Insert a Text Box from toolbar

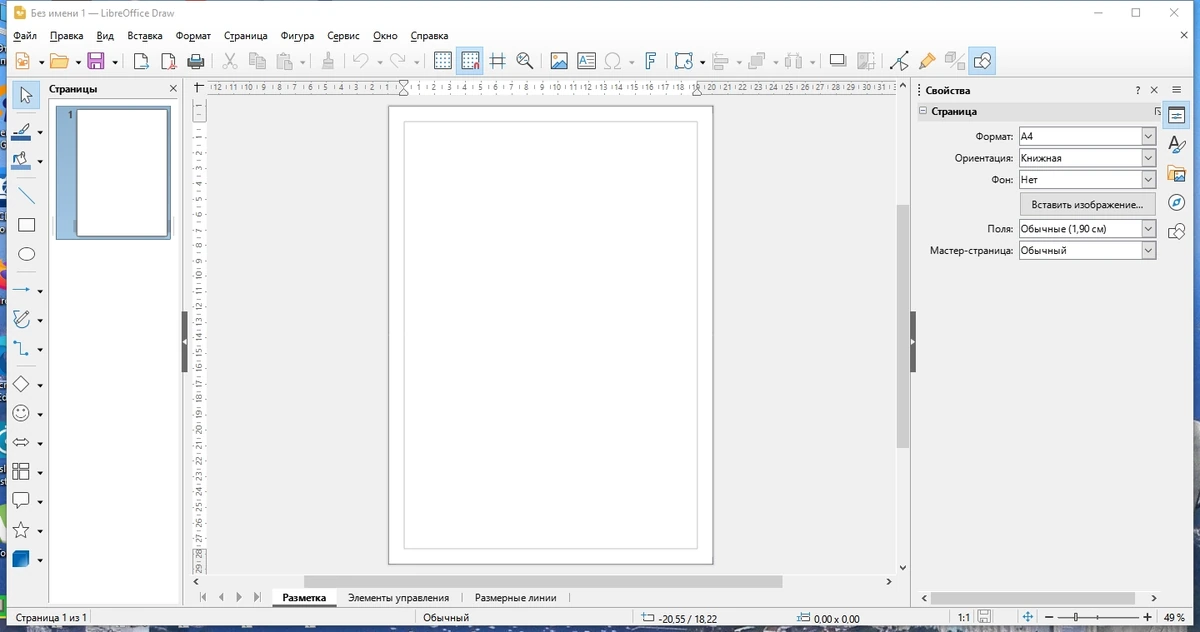(x=586, y=61)
